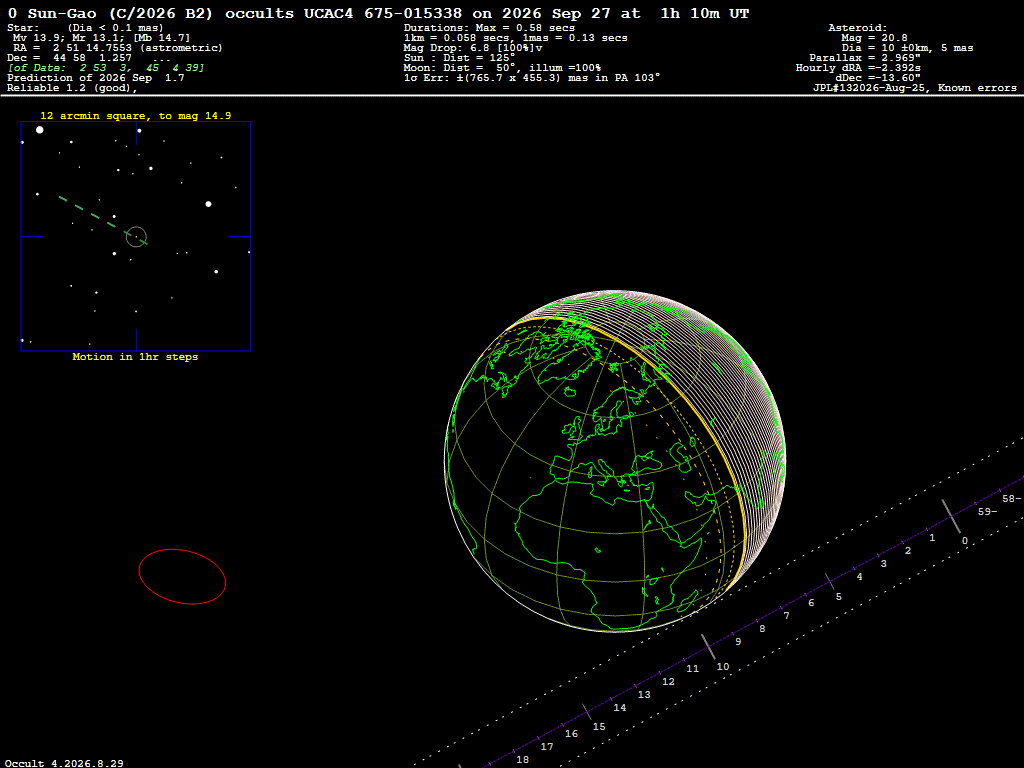1024x768 pixels.
Task: Click time marker 10 on shadow path
Action: [x=722, y=667]
